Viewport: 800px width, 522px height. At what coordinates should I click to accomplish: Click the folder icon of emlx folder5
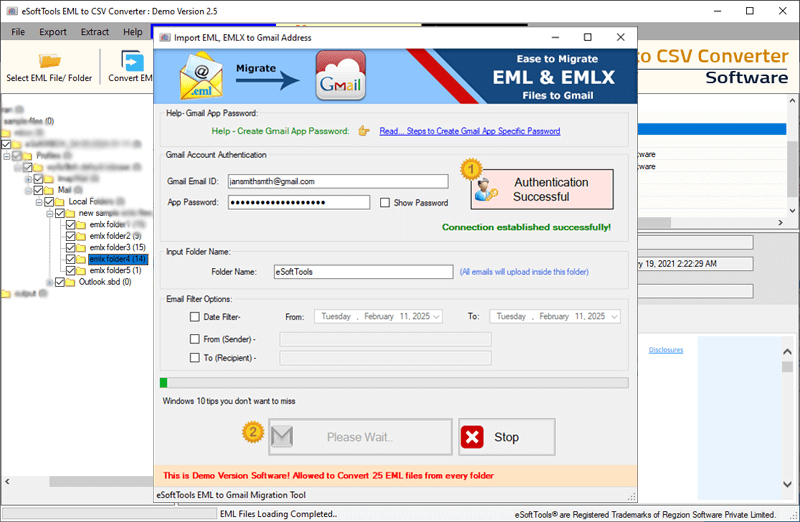click(81, 270)
